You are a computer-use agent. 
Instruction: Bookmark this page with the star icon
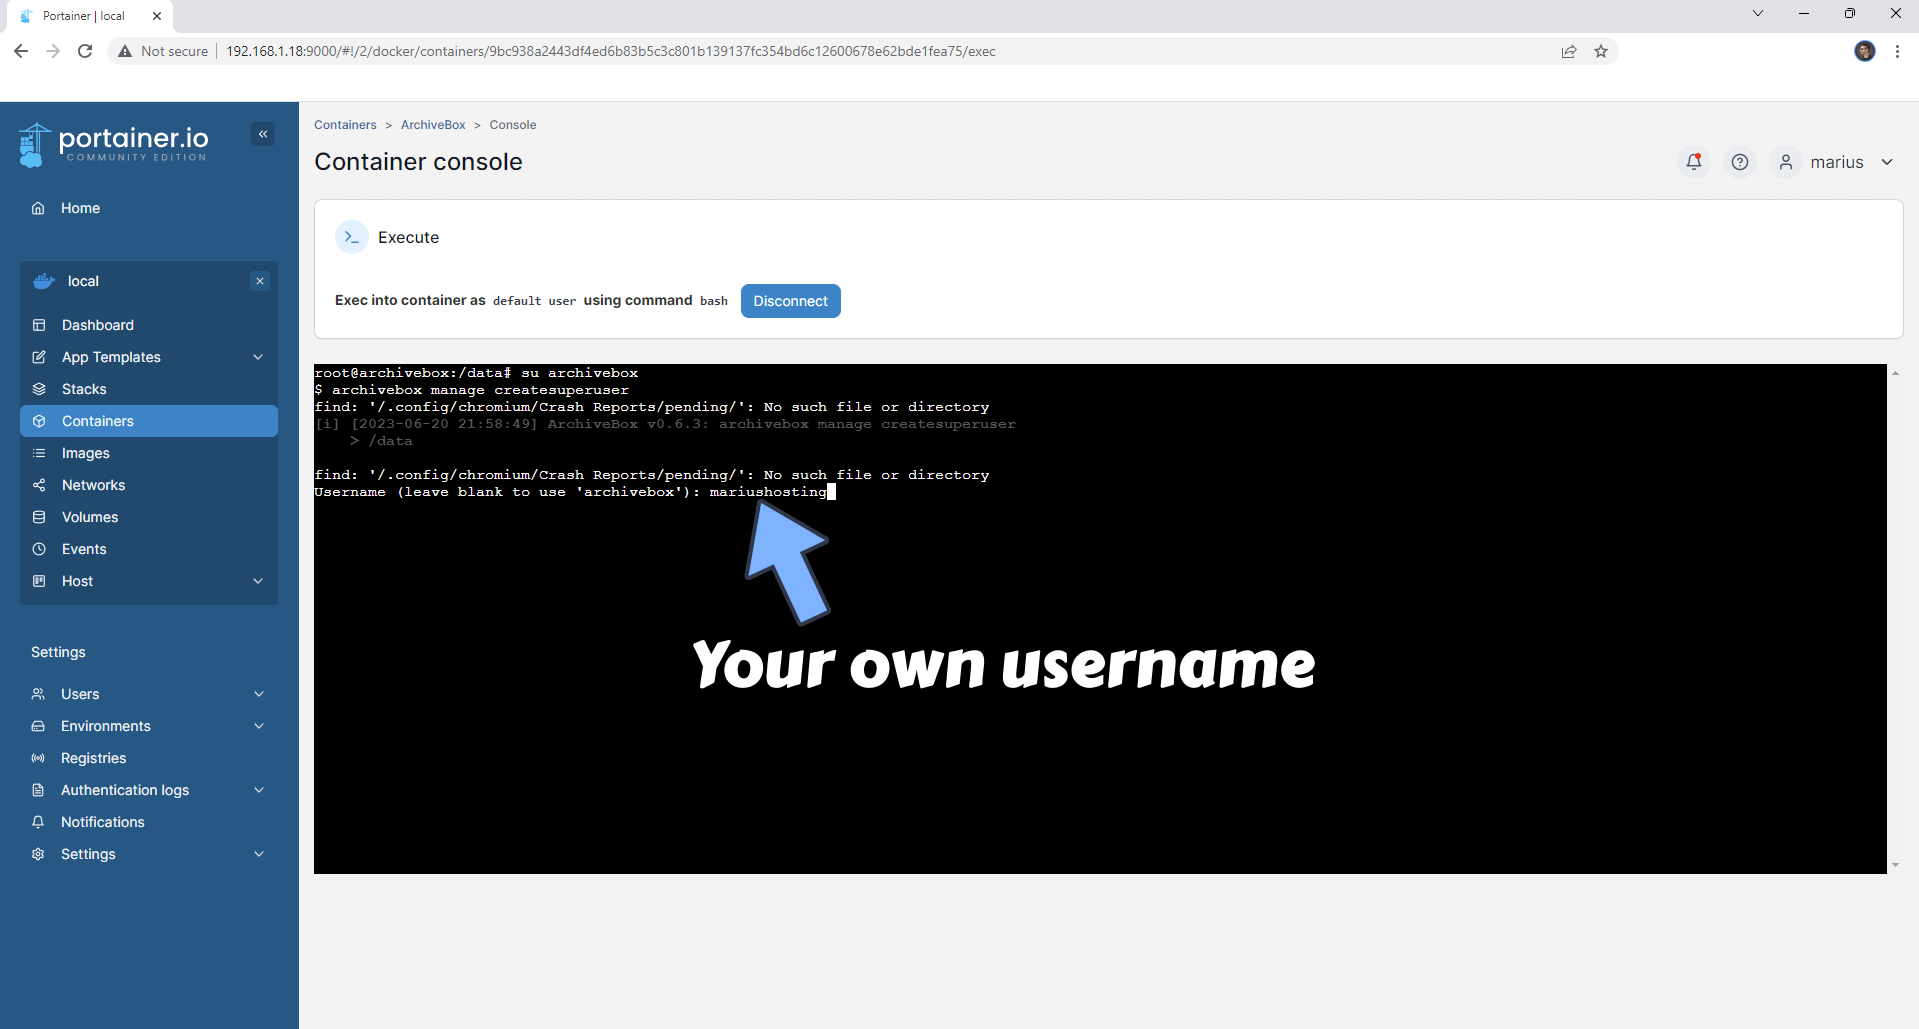coord(1601,51)
